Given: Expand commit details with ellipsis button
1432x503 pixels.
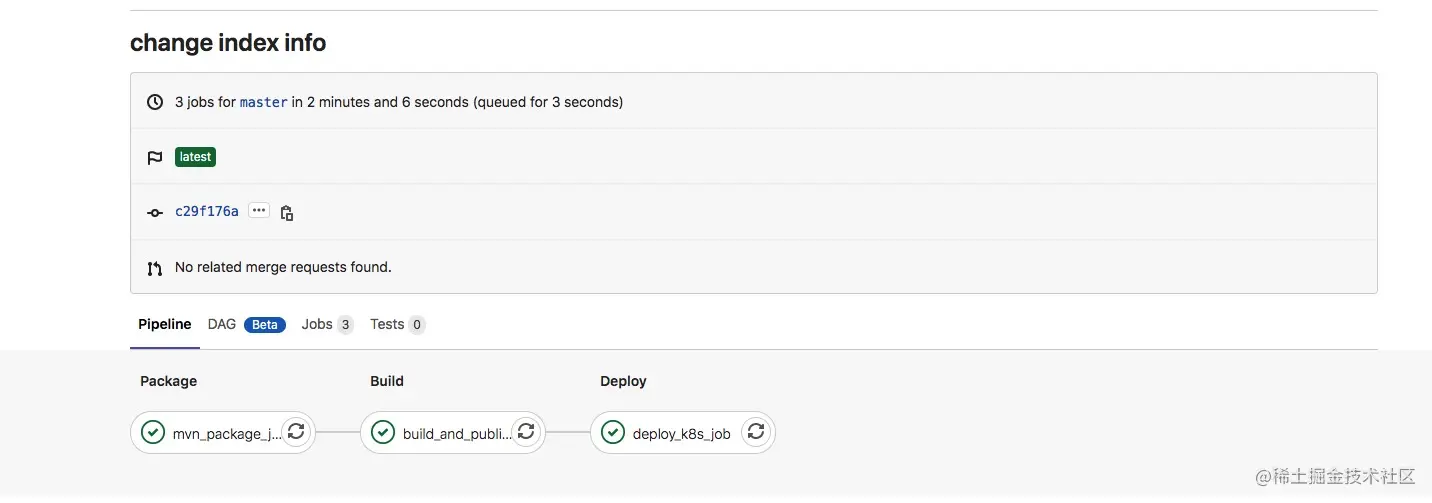Looking at the screenshot, I should tap(259, 211).
